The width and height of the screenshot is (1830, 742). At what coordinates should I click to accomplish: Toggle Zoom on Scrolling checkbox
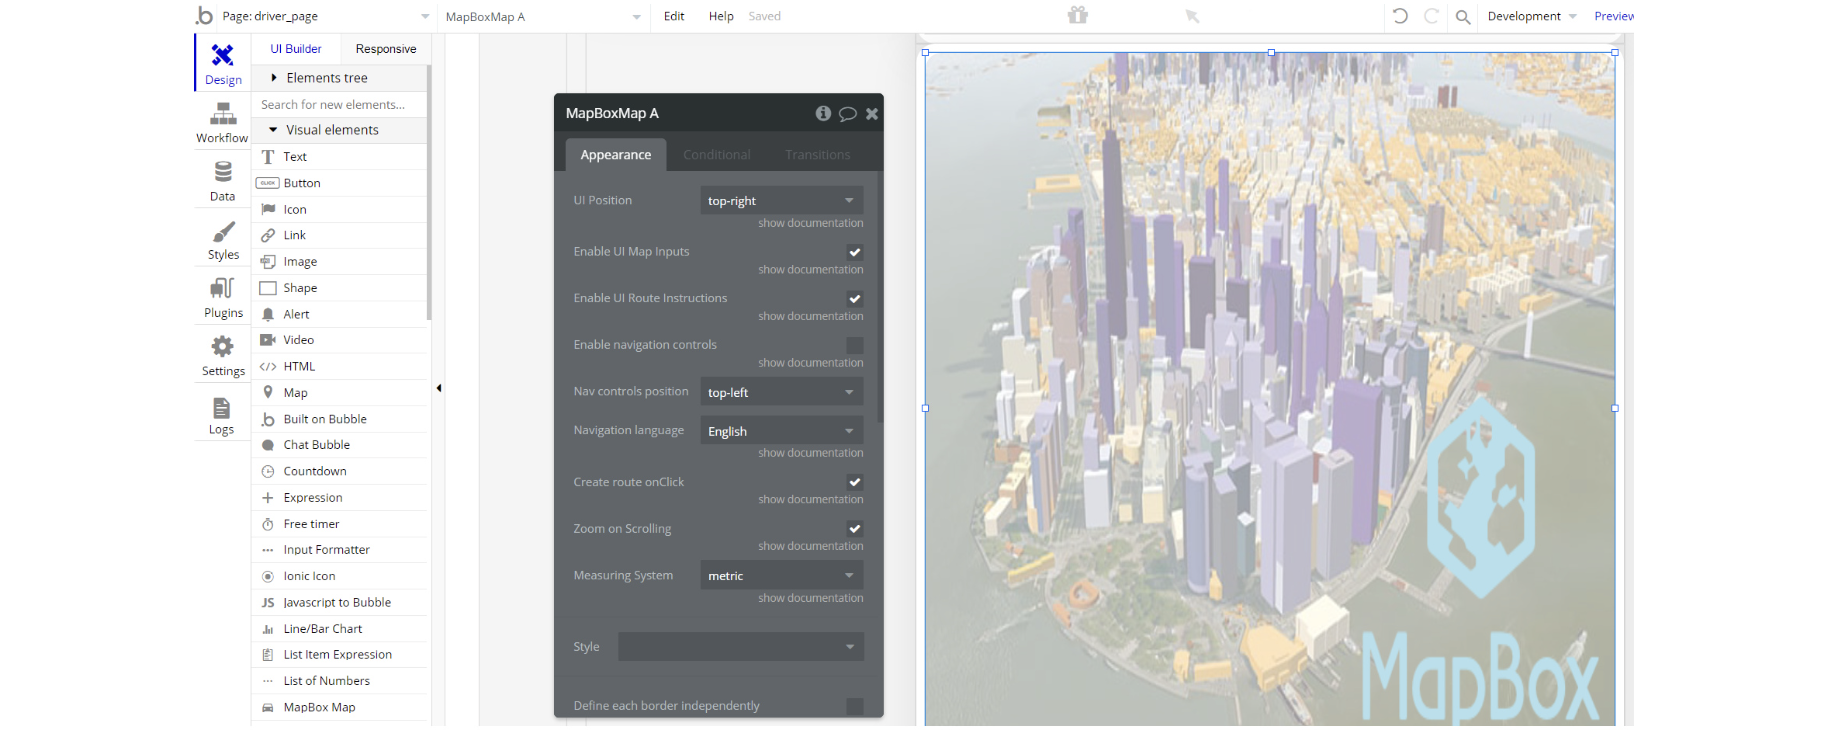pyautogui.click(x=854, y=529)
